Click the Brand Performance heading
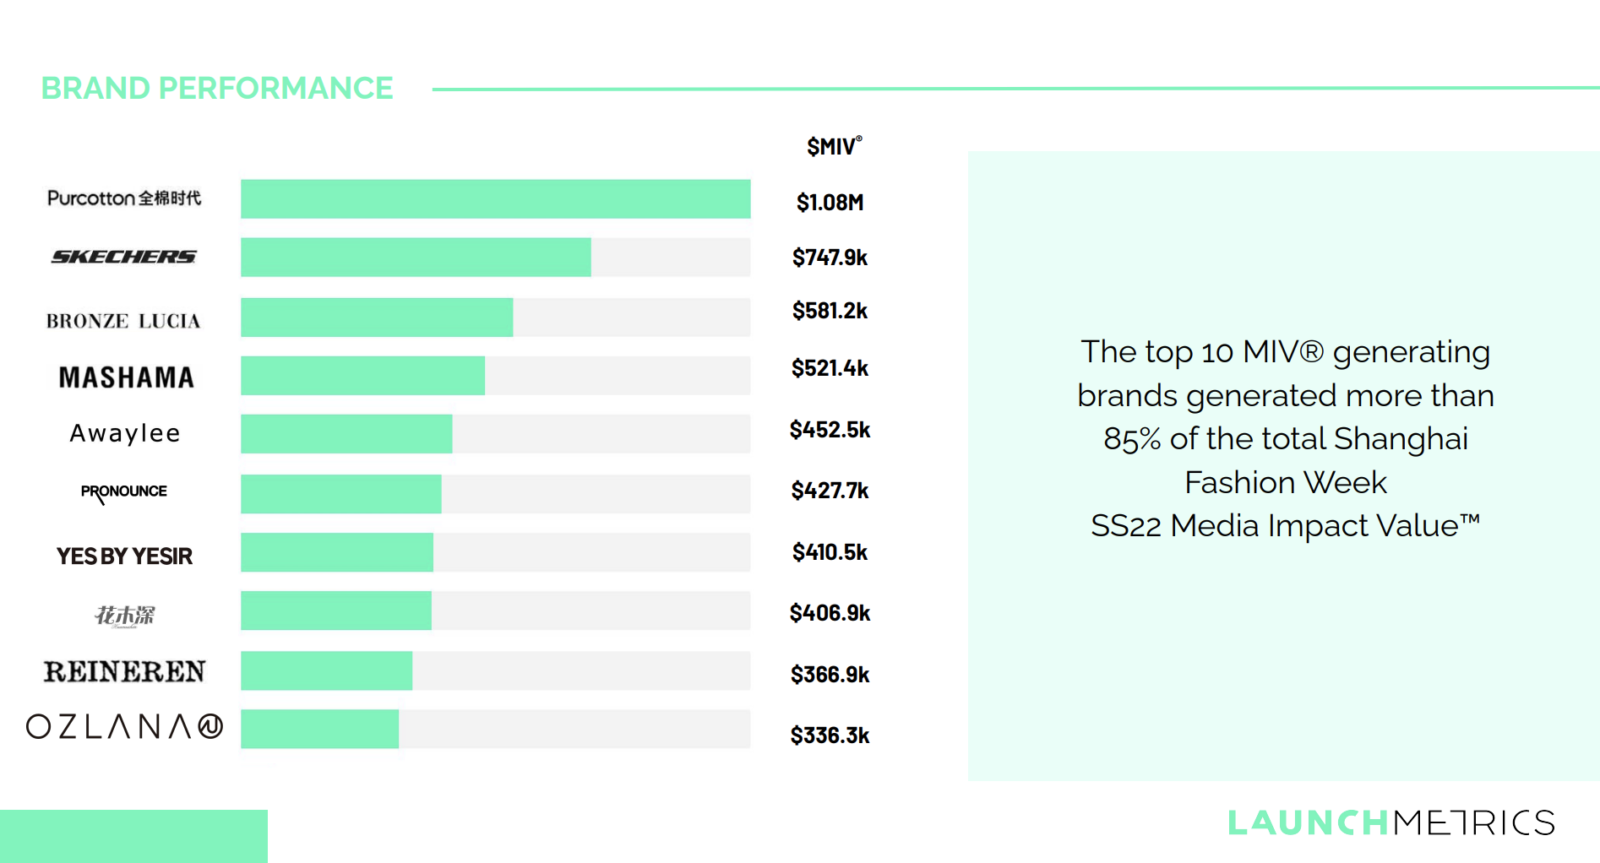 [x=217, y=88]
